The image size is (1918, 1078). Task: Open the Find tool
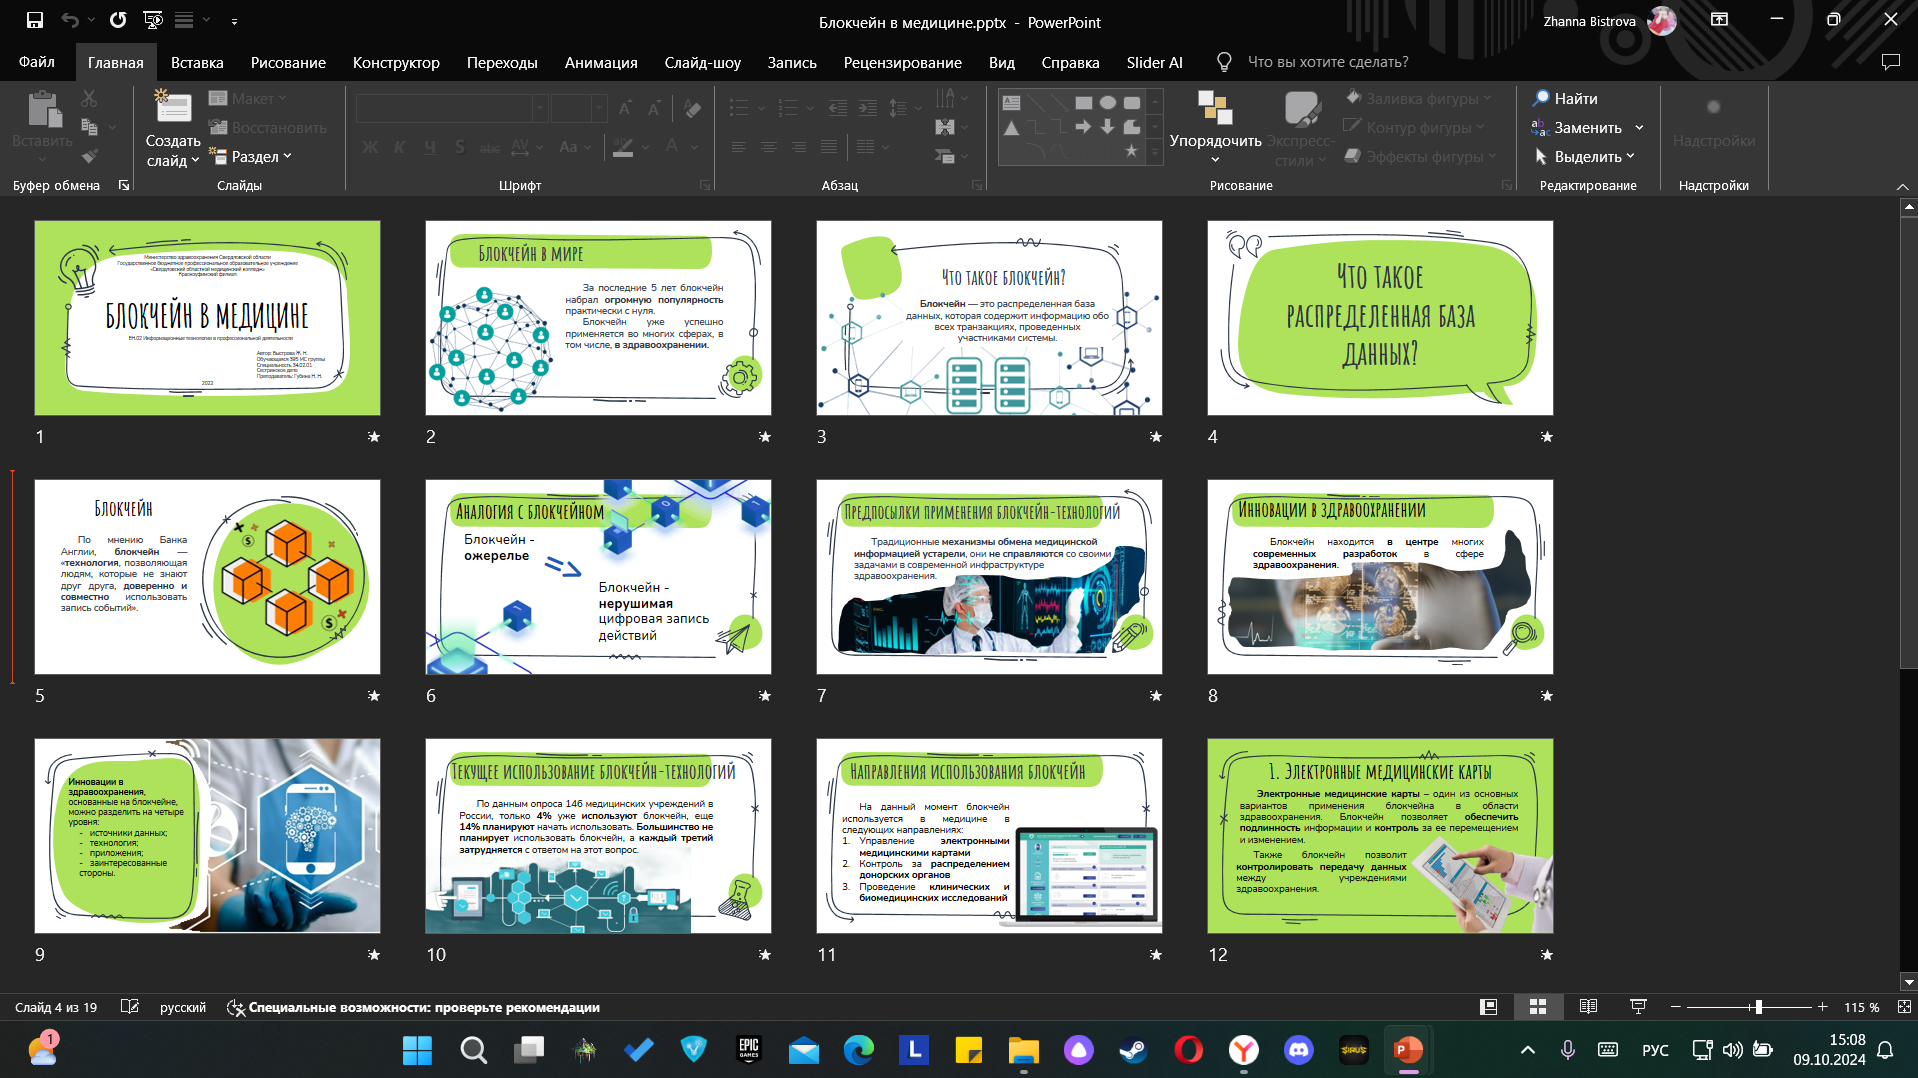tap(1566, 98)
